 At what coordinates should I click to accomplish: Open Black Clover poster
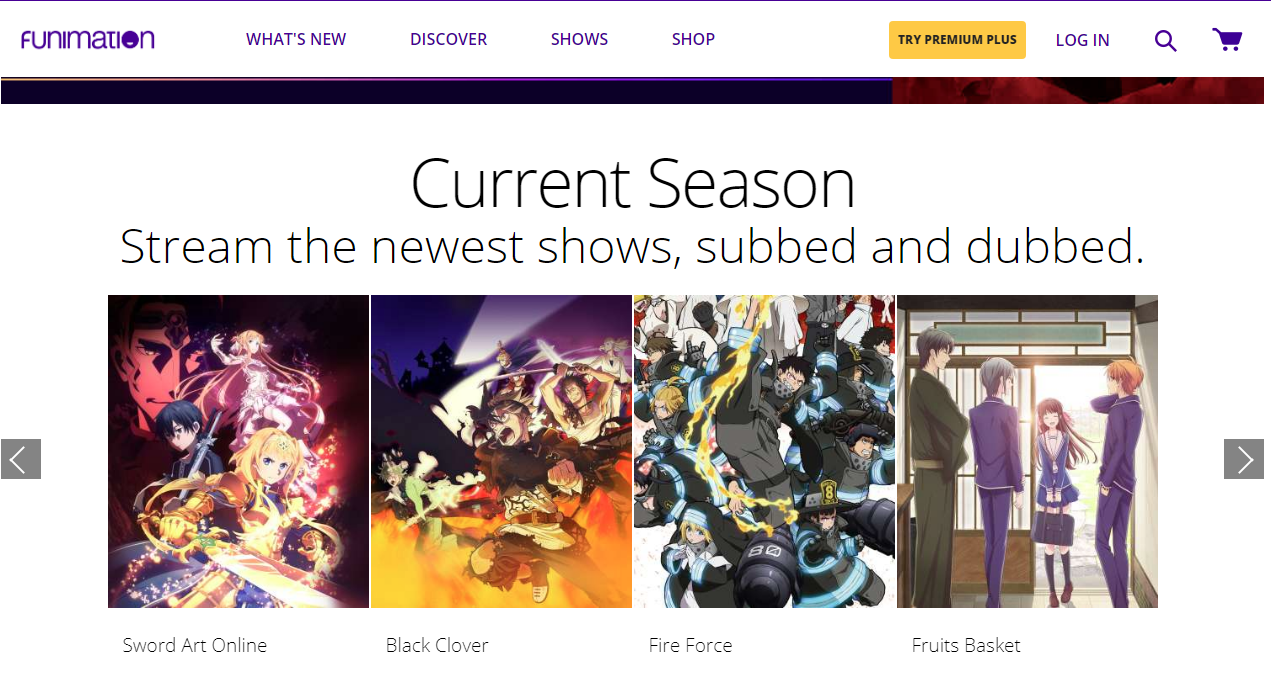tap(501, 451)
